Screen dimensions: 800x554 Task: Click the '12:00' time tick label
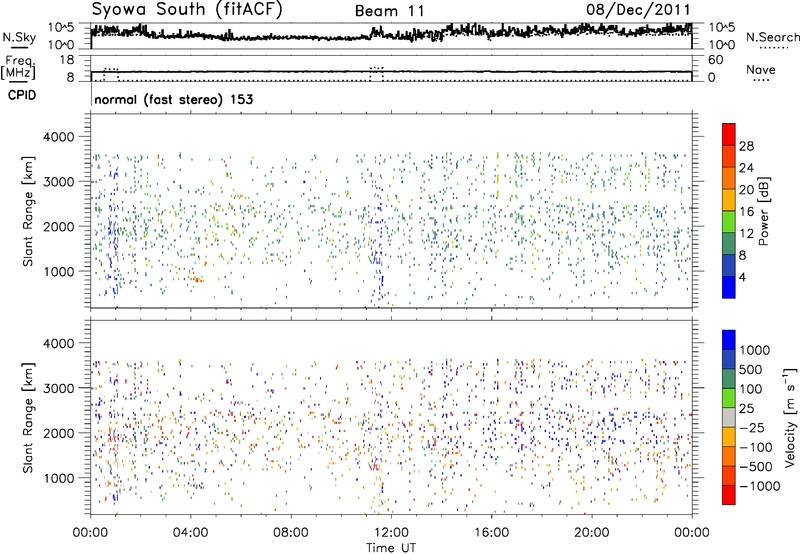click(x=391, y=533)
